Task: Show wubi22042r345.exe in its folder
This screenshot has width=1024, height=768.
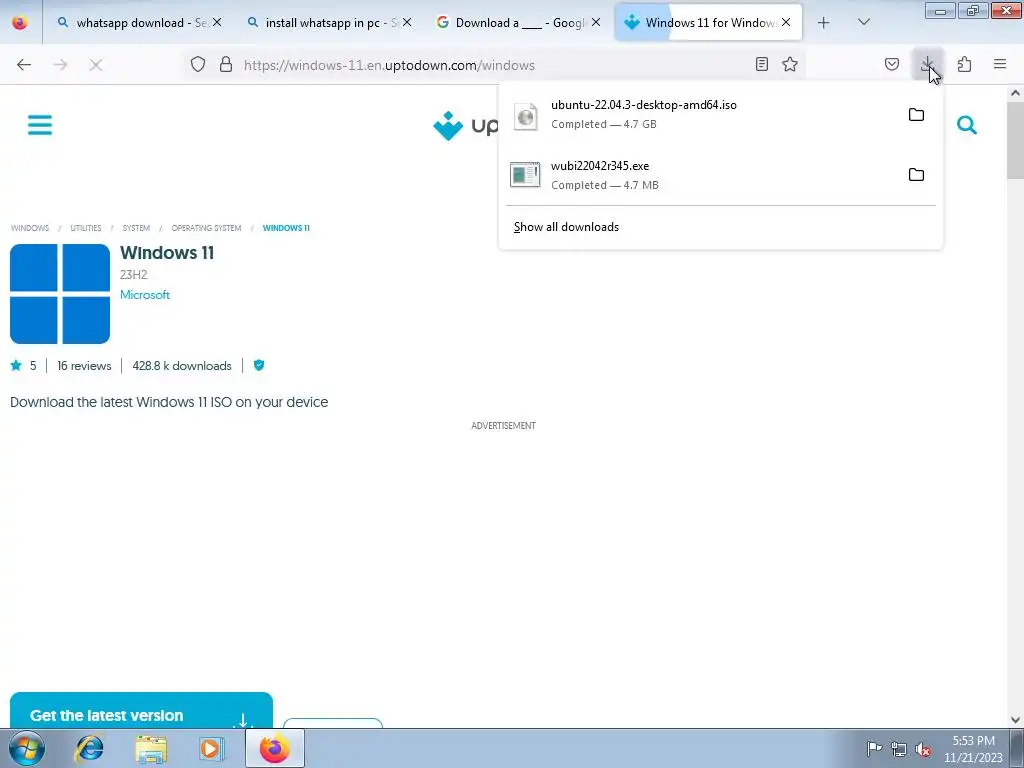Action: pyautogui.click(x=916, y=174)
